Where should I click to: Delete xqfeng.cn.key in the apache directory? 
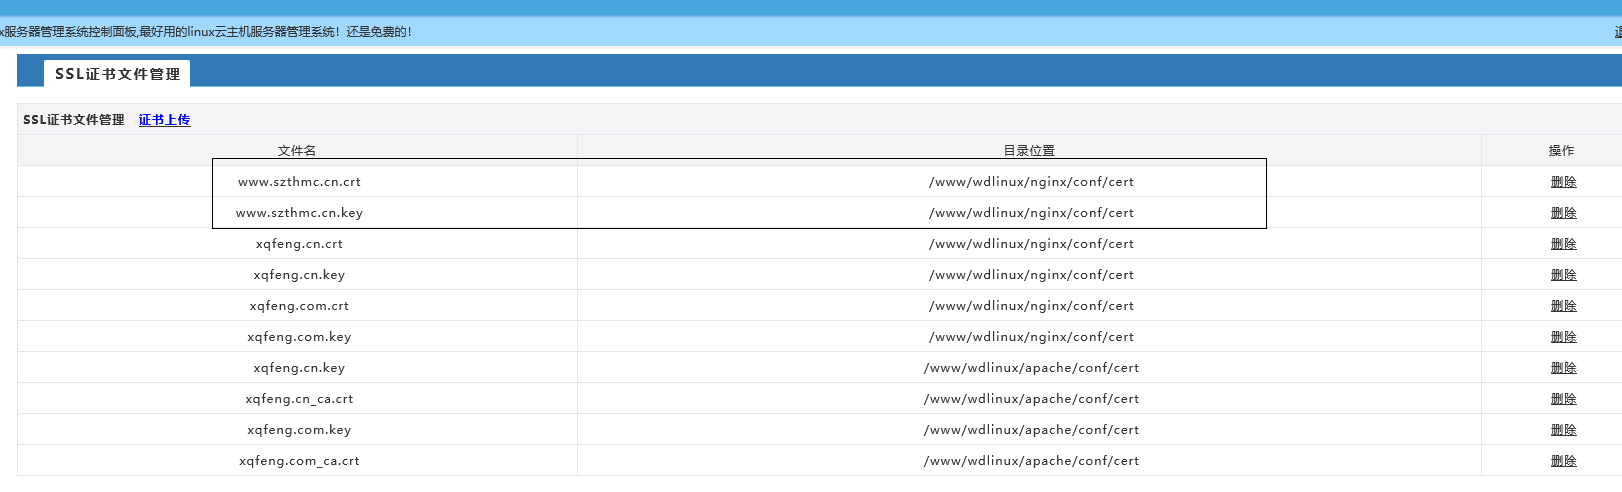[1563, 368]
